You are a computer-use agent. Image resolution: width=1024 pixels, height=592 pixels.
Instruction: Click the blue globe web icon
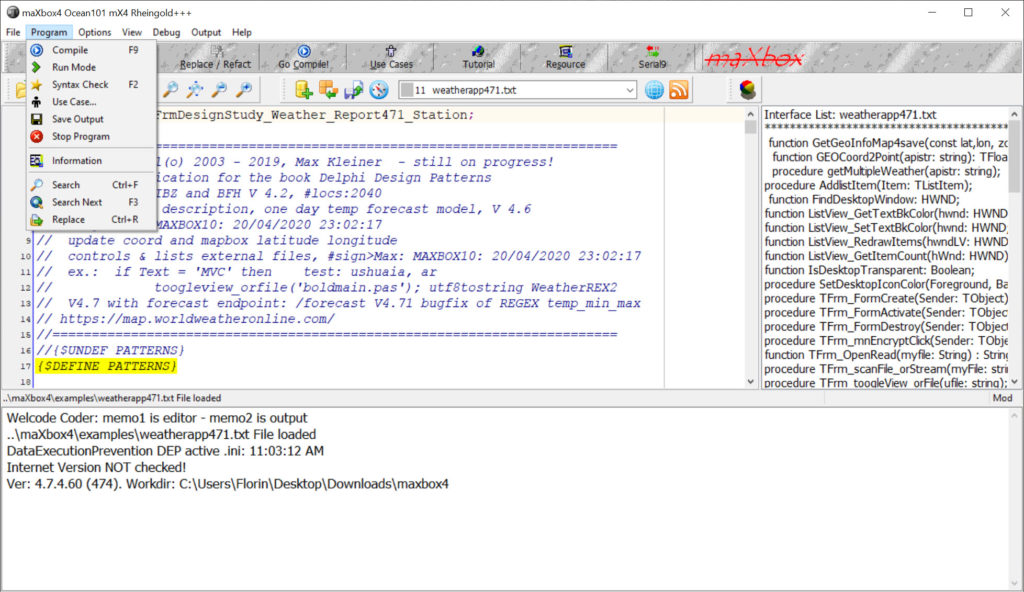pyautogui.click(x=654, y=90)
